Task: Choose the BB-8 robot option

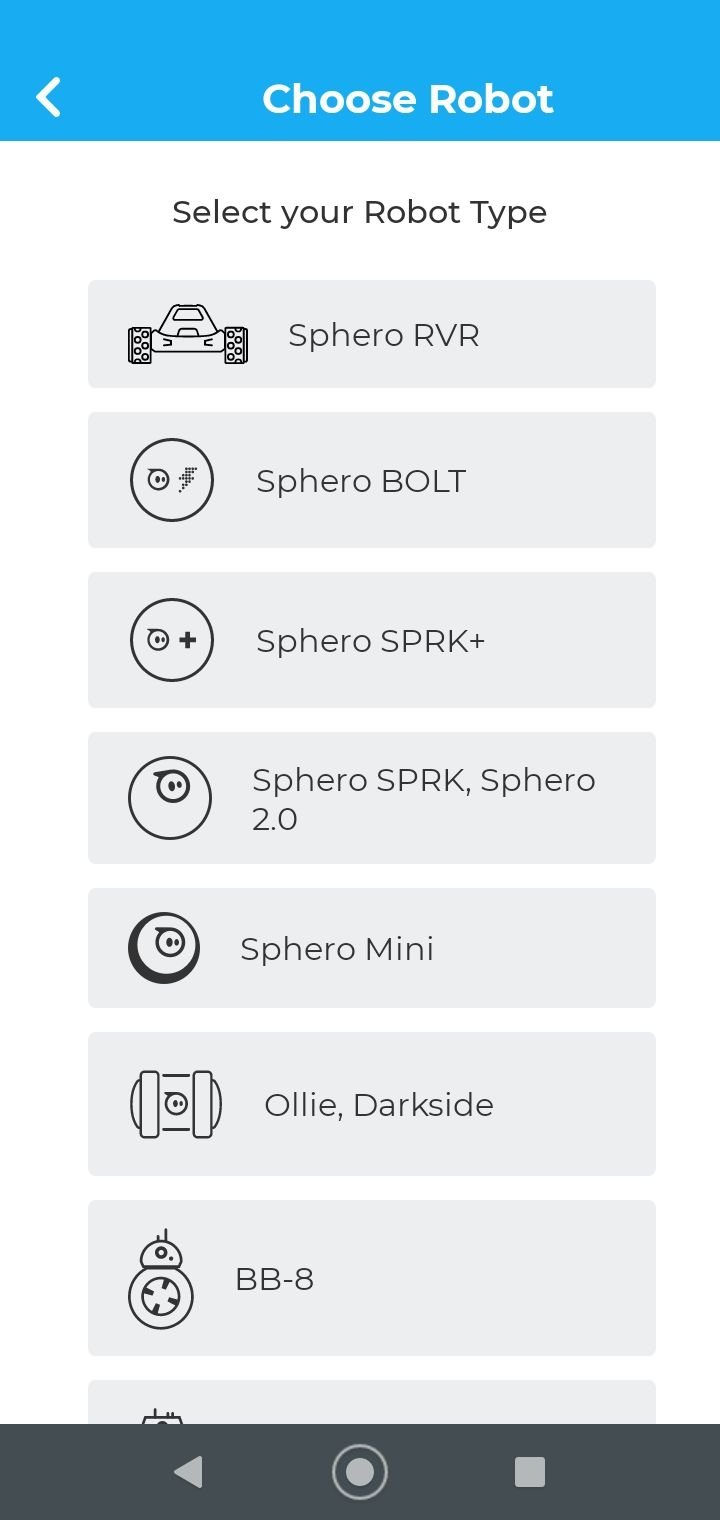Action: [x=372, y=1278]
